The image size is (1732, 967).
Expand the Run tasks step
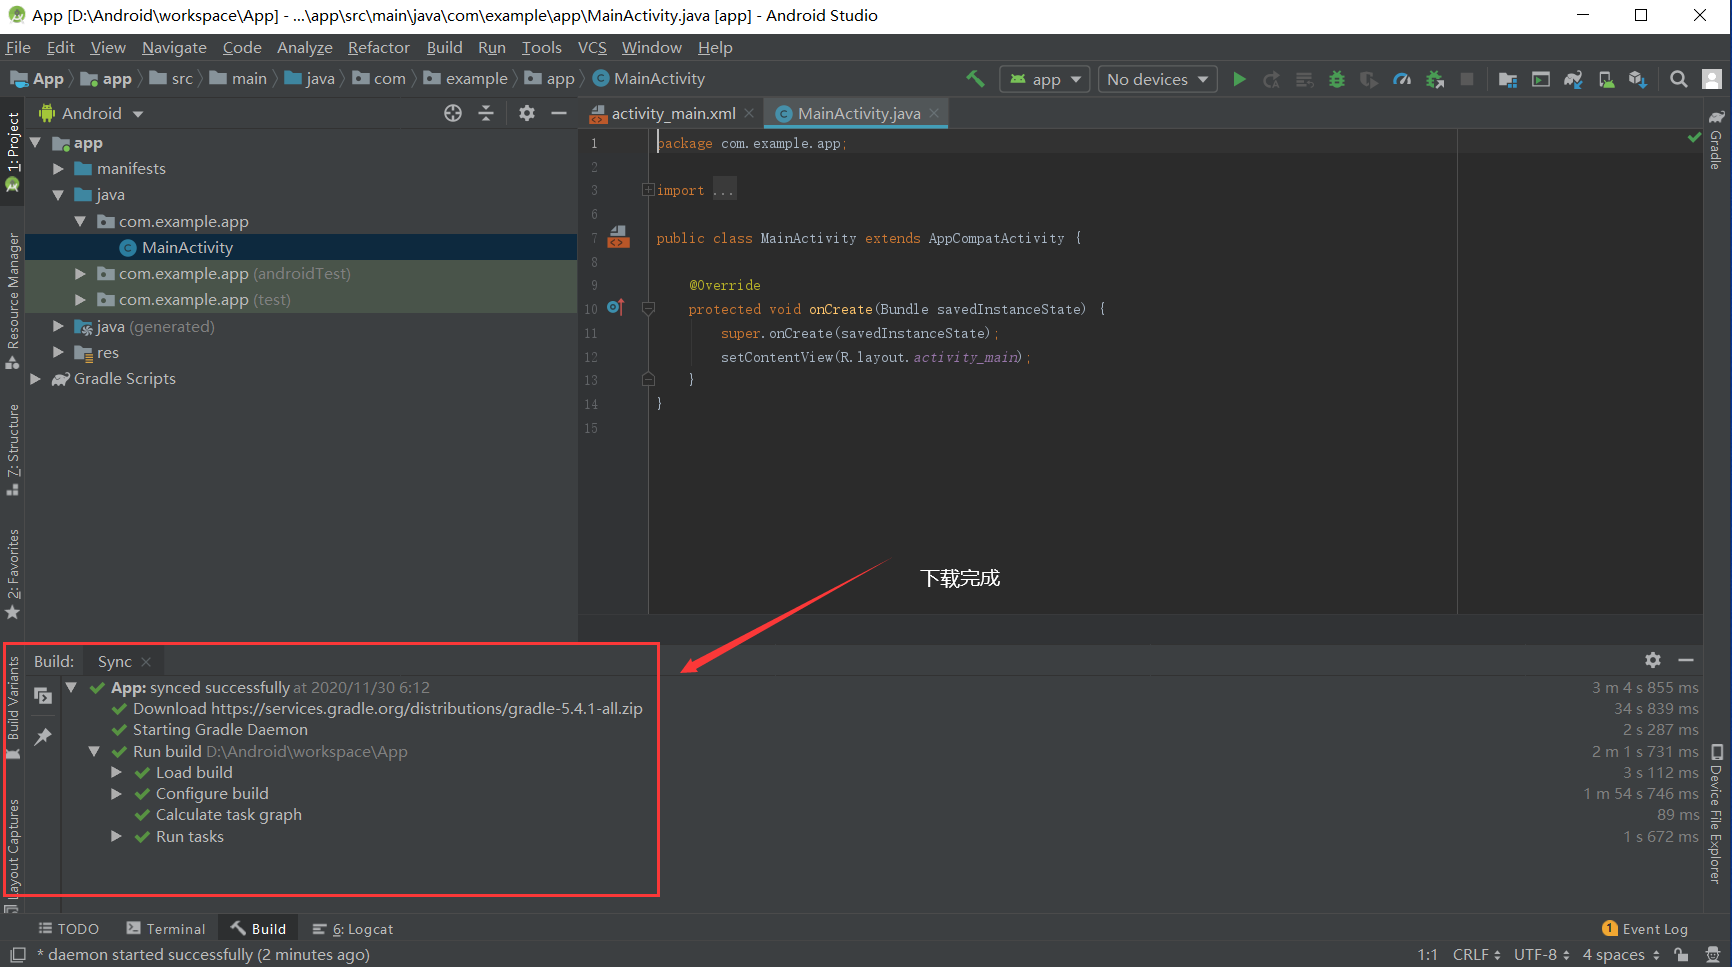pyautogui.click(x=116, y=836)
